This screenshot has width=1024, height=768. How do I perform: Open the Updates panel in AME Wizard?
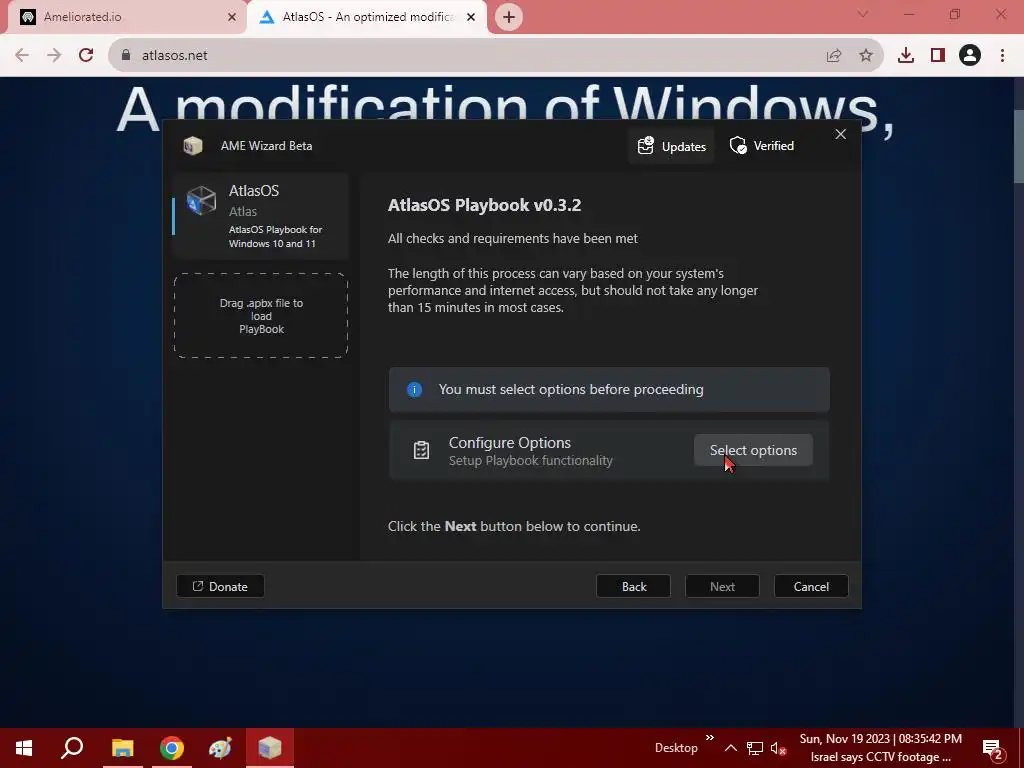pos(671,146)
